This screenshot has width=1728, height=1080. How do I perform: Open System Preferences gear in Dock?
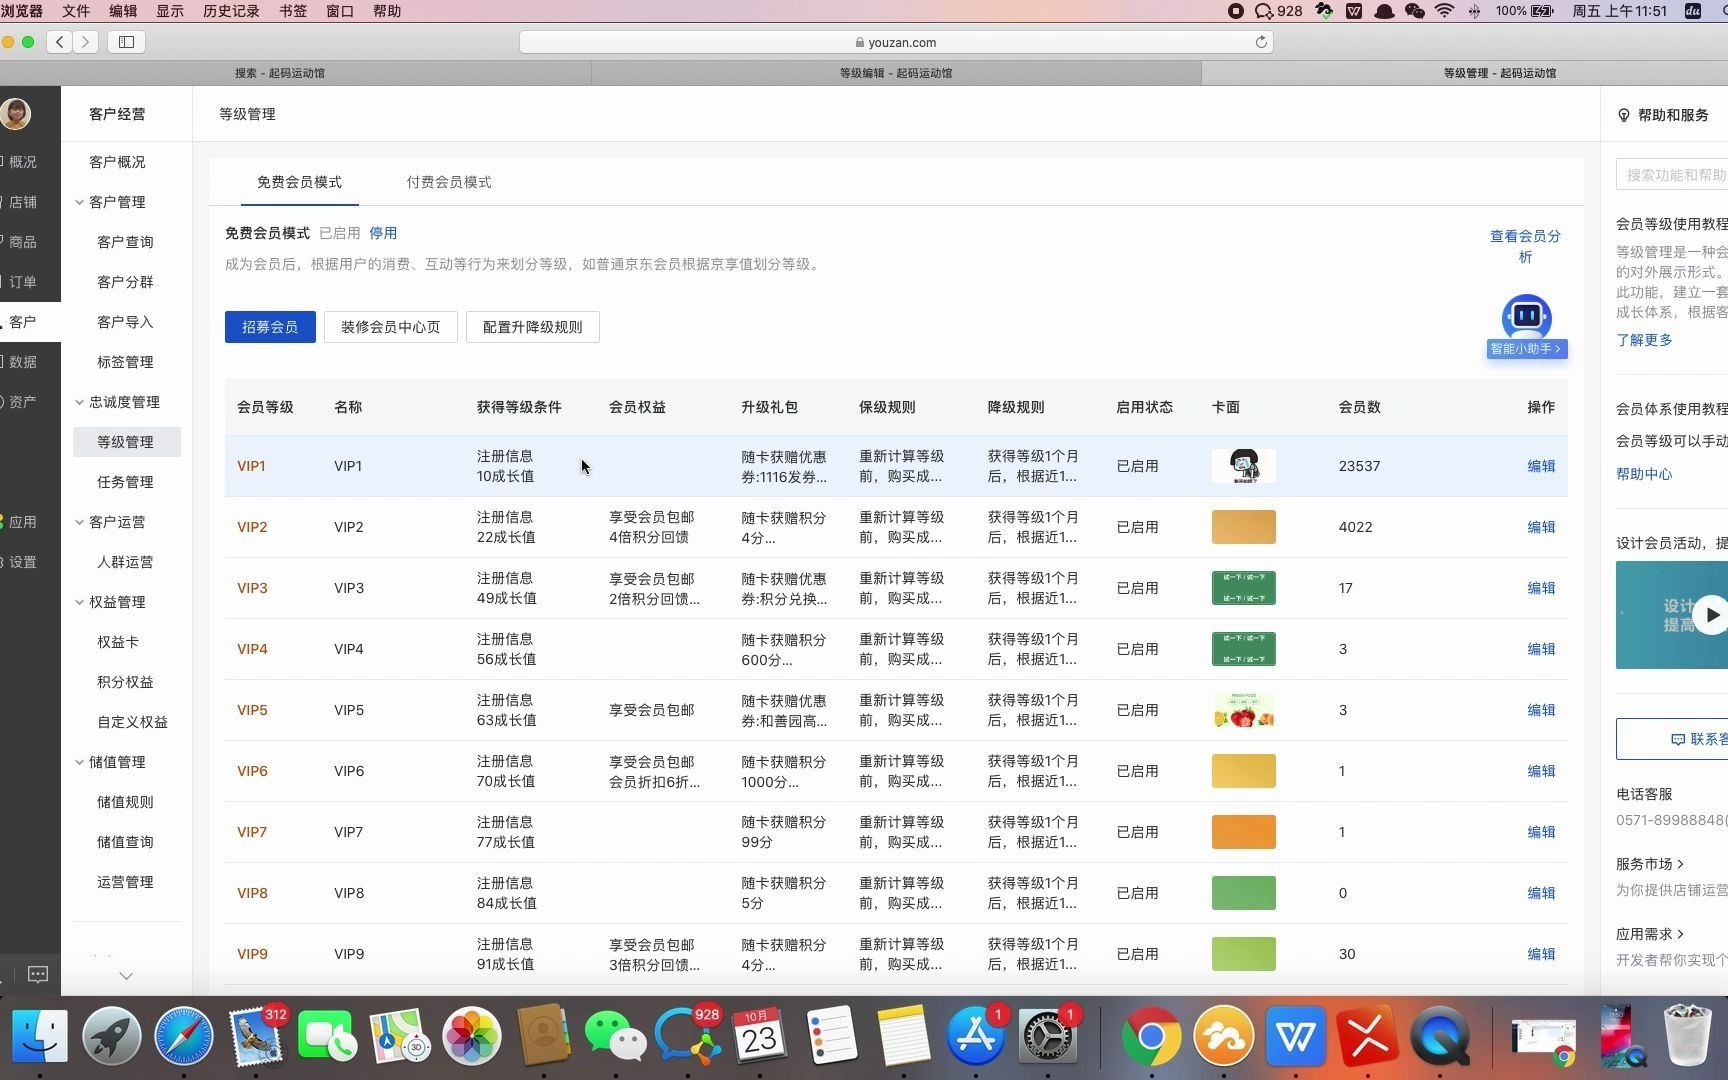click(1048, 1036)
